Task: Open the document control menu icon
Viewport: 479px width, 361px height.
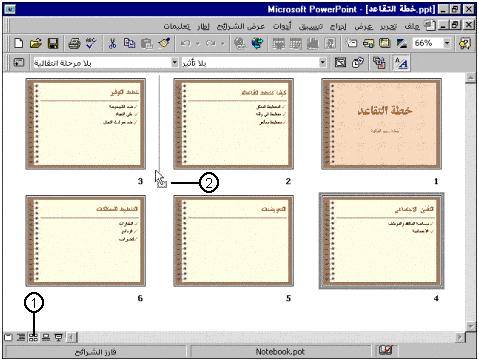Action: tap(430, 25)
